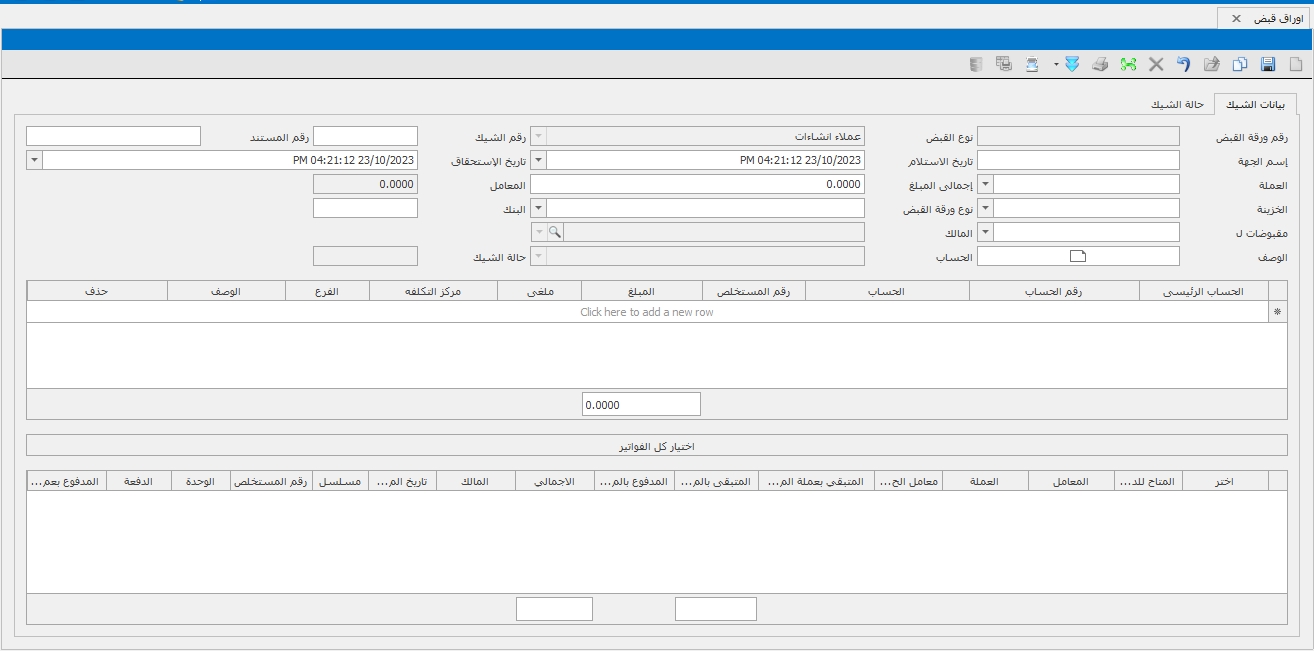Click the New document icon in toolbar

pyautogui.click(x=1297, y=64)
